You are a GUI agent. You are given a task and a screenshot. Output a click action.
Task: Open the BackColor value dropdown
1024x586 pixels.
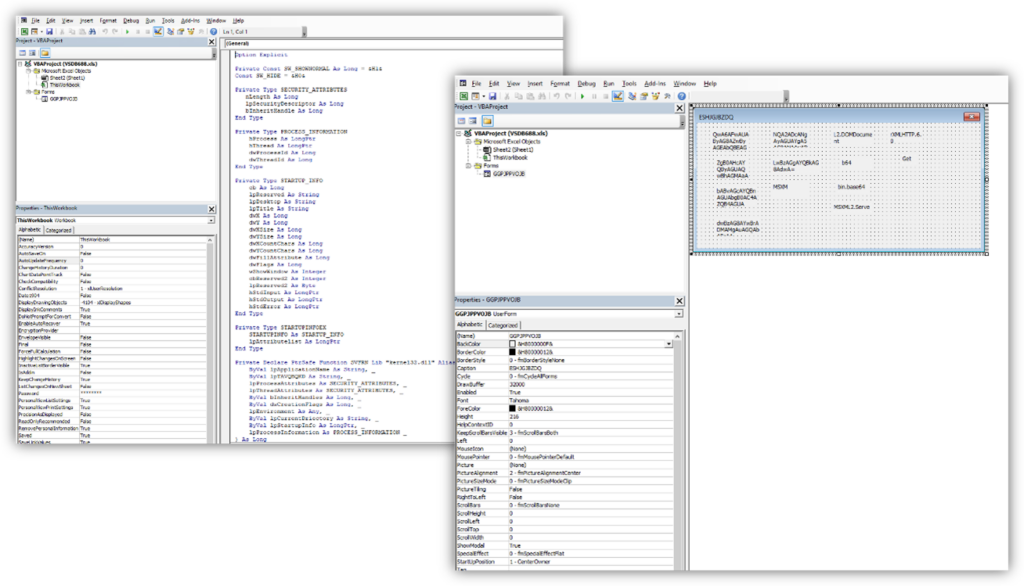click(670, 344)
